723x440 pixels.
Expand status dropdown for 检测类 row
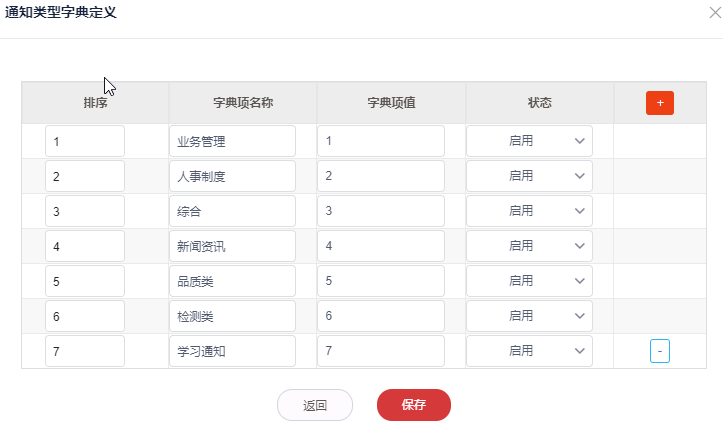click(x=530, y=316)
